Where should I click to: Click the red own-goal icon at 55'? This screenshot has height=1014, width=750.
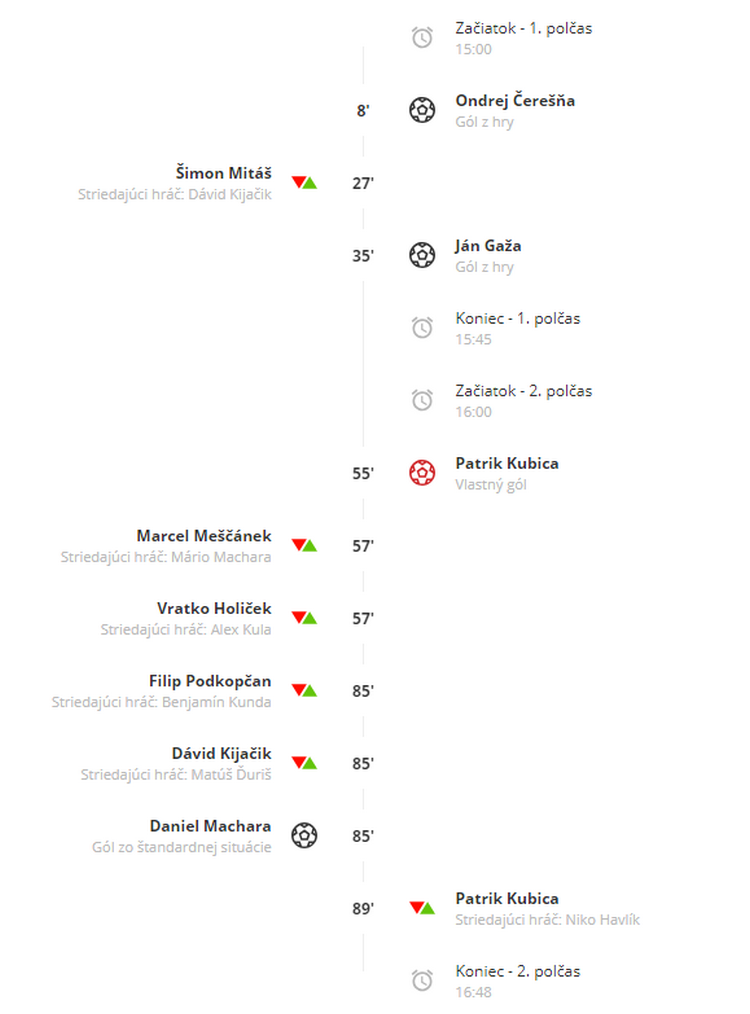[x=422, y=473]
